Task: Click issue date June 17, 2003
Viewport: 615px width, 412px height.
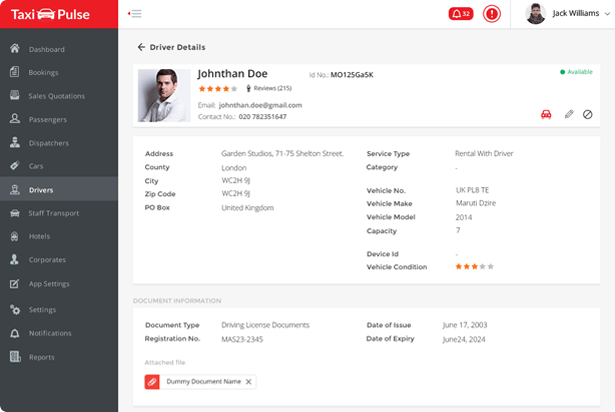Action: (465, 325)
